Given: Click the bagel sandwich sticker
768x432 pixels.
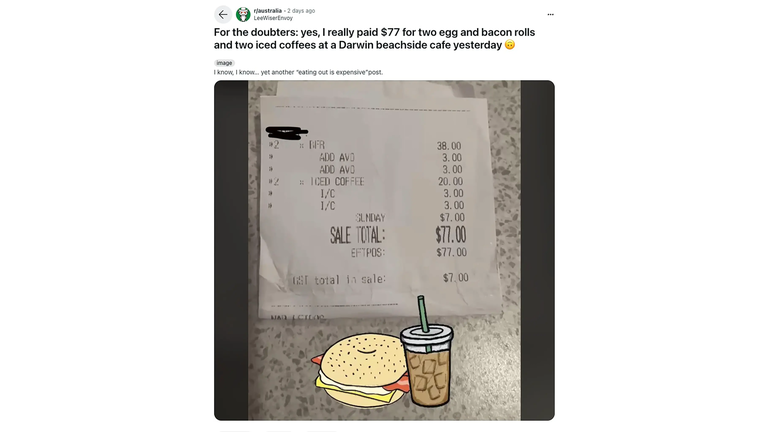Looking at the screenshot, I should tap(360, 371).
